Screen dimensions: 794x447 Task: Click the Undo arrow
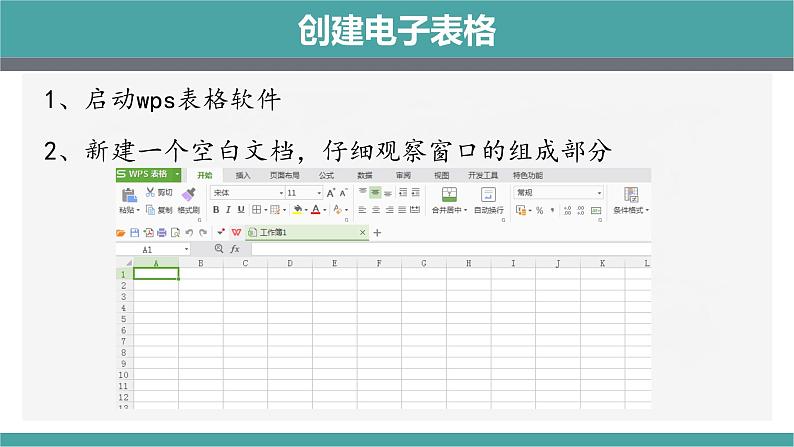coord(189,233)
